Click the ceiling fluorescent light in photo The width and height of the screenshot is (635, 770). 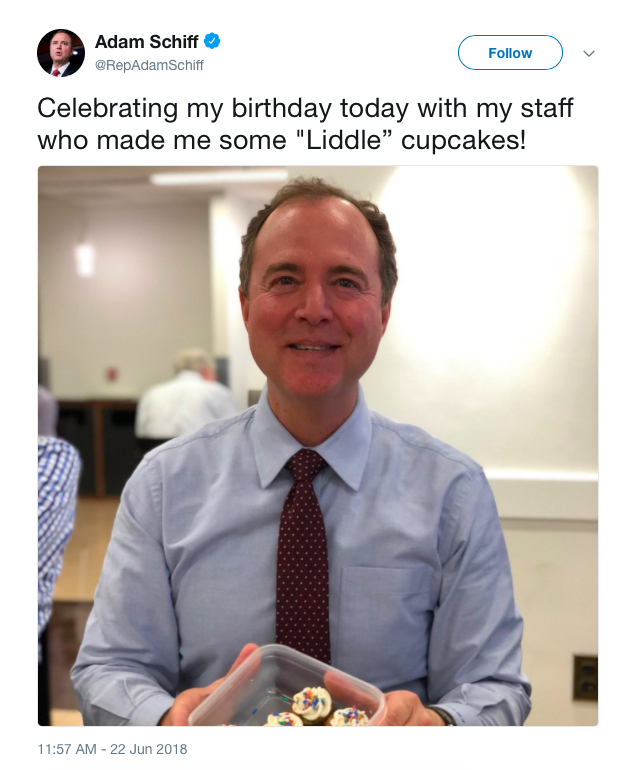click(219, 177)
